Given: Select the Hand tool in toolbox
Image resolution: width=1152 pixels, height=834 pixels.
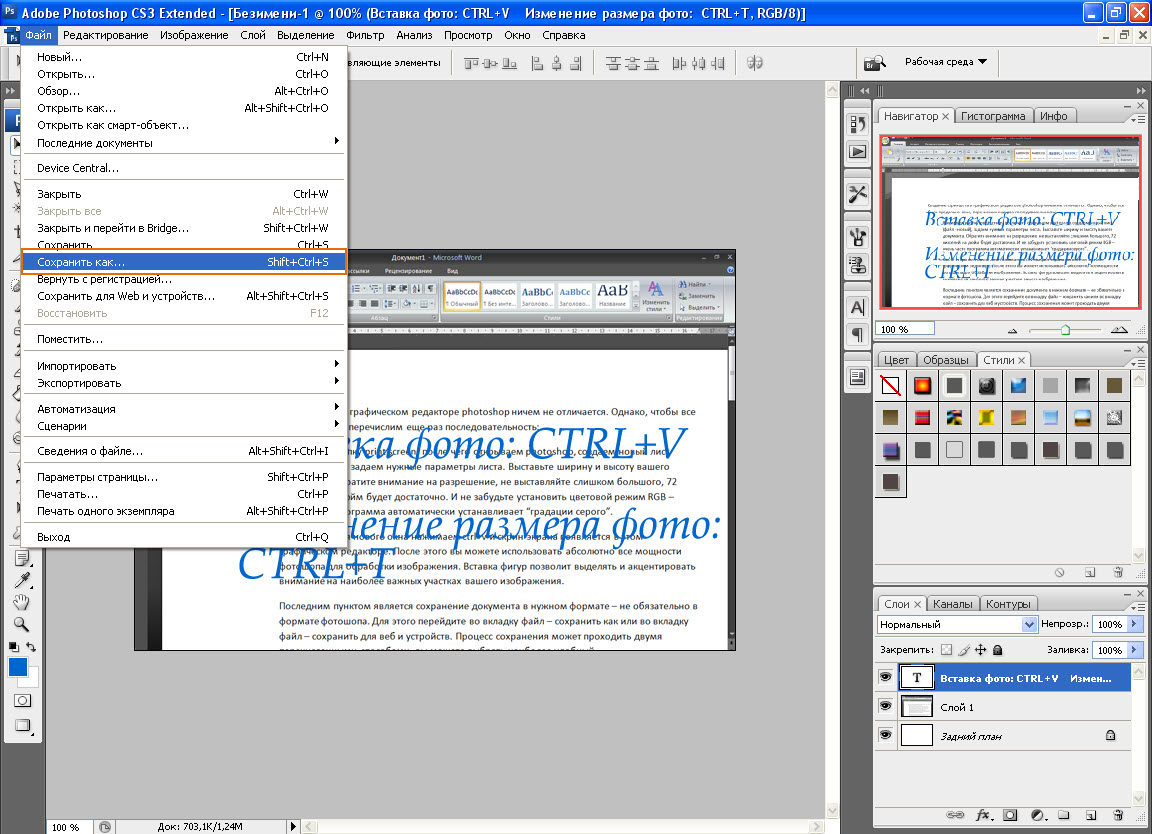Looking at the screenshot, I should click(21, 602).
